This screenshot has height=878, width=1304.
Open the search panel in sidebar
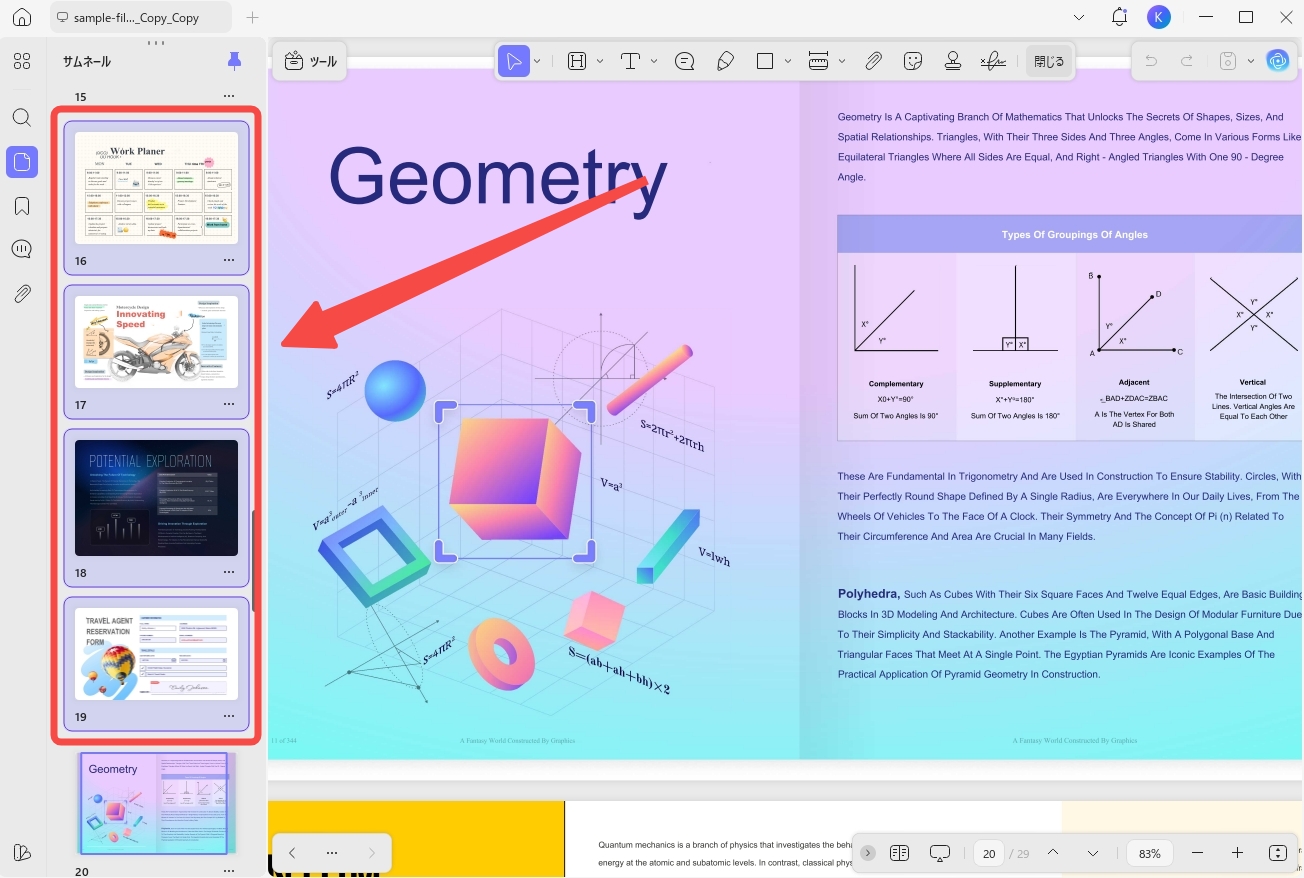(22, 118)
